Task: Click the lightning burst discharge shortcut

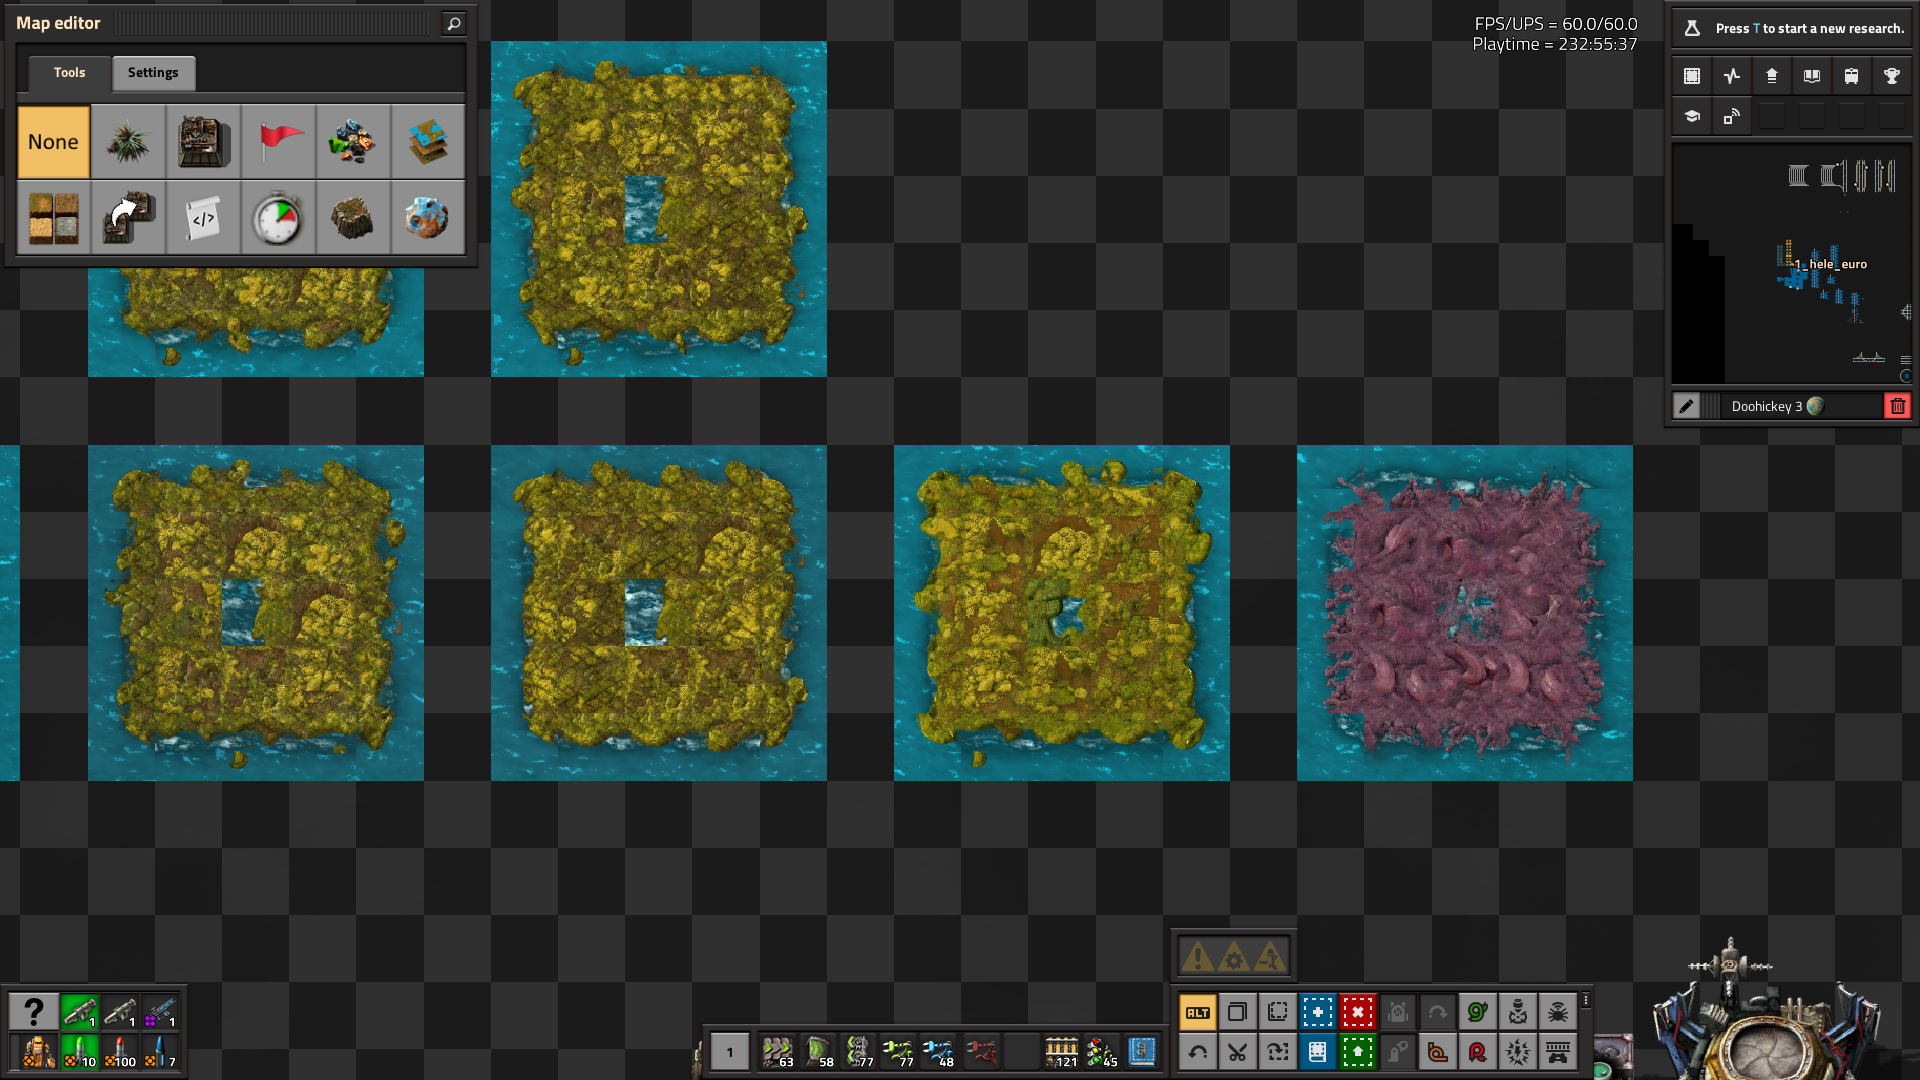Action: point(1518,1052)
